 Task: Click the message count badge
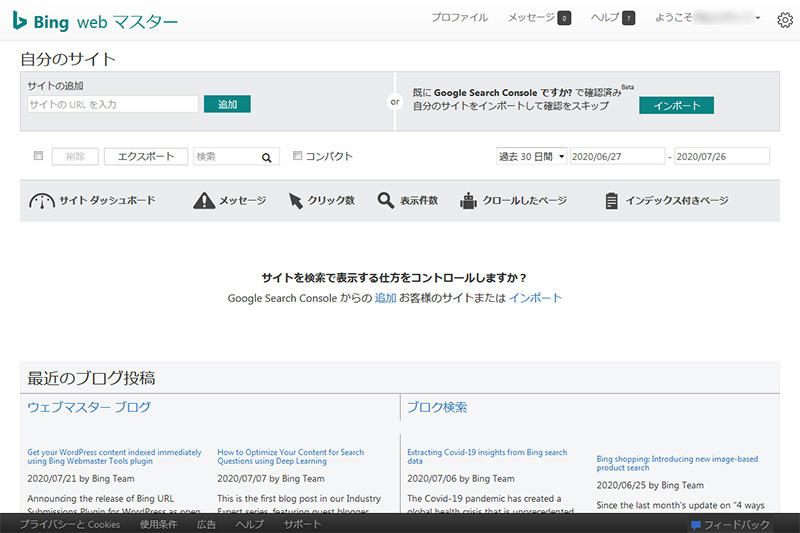pyautogui.click(x=564, y=18)
